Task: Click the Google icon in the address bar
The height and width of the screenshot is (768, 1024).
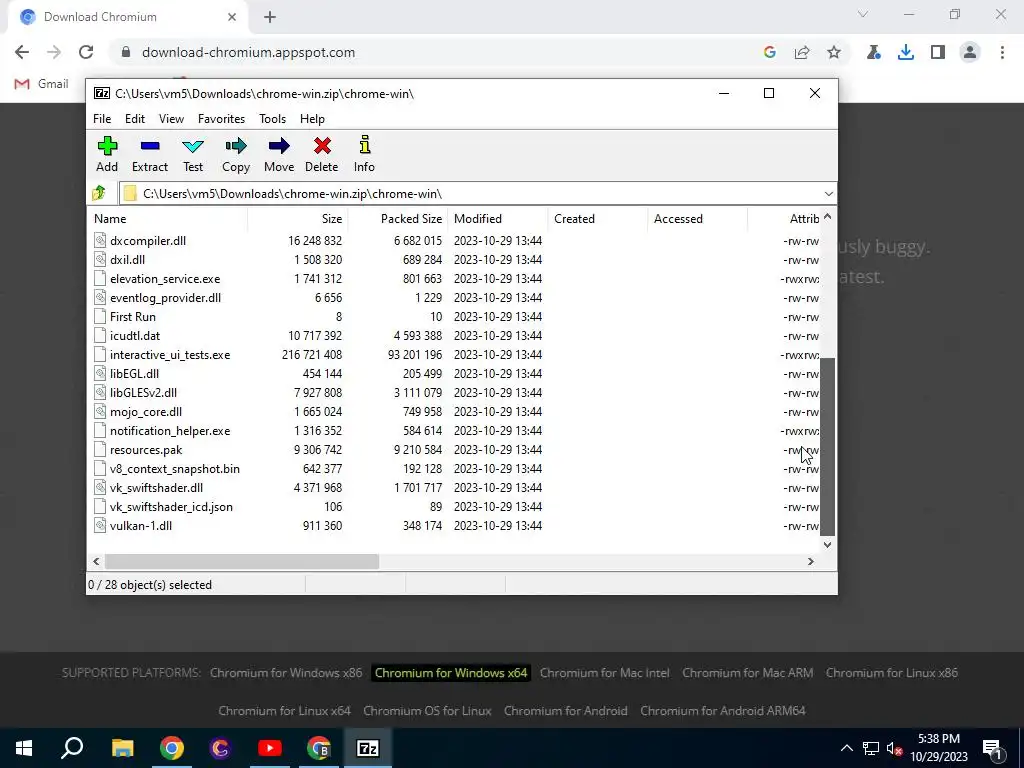Action: (770, 52)
